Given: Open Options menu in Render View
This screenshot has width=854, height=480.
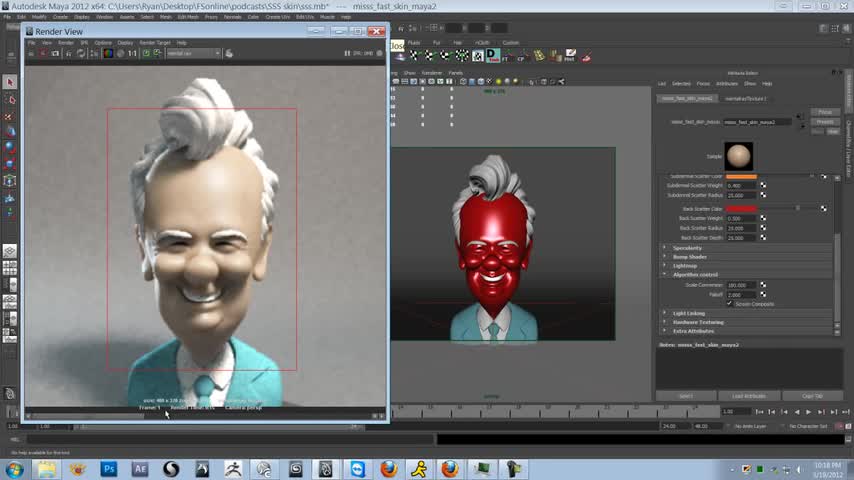Looking at the screenshot, I should coord(102,42).
